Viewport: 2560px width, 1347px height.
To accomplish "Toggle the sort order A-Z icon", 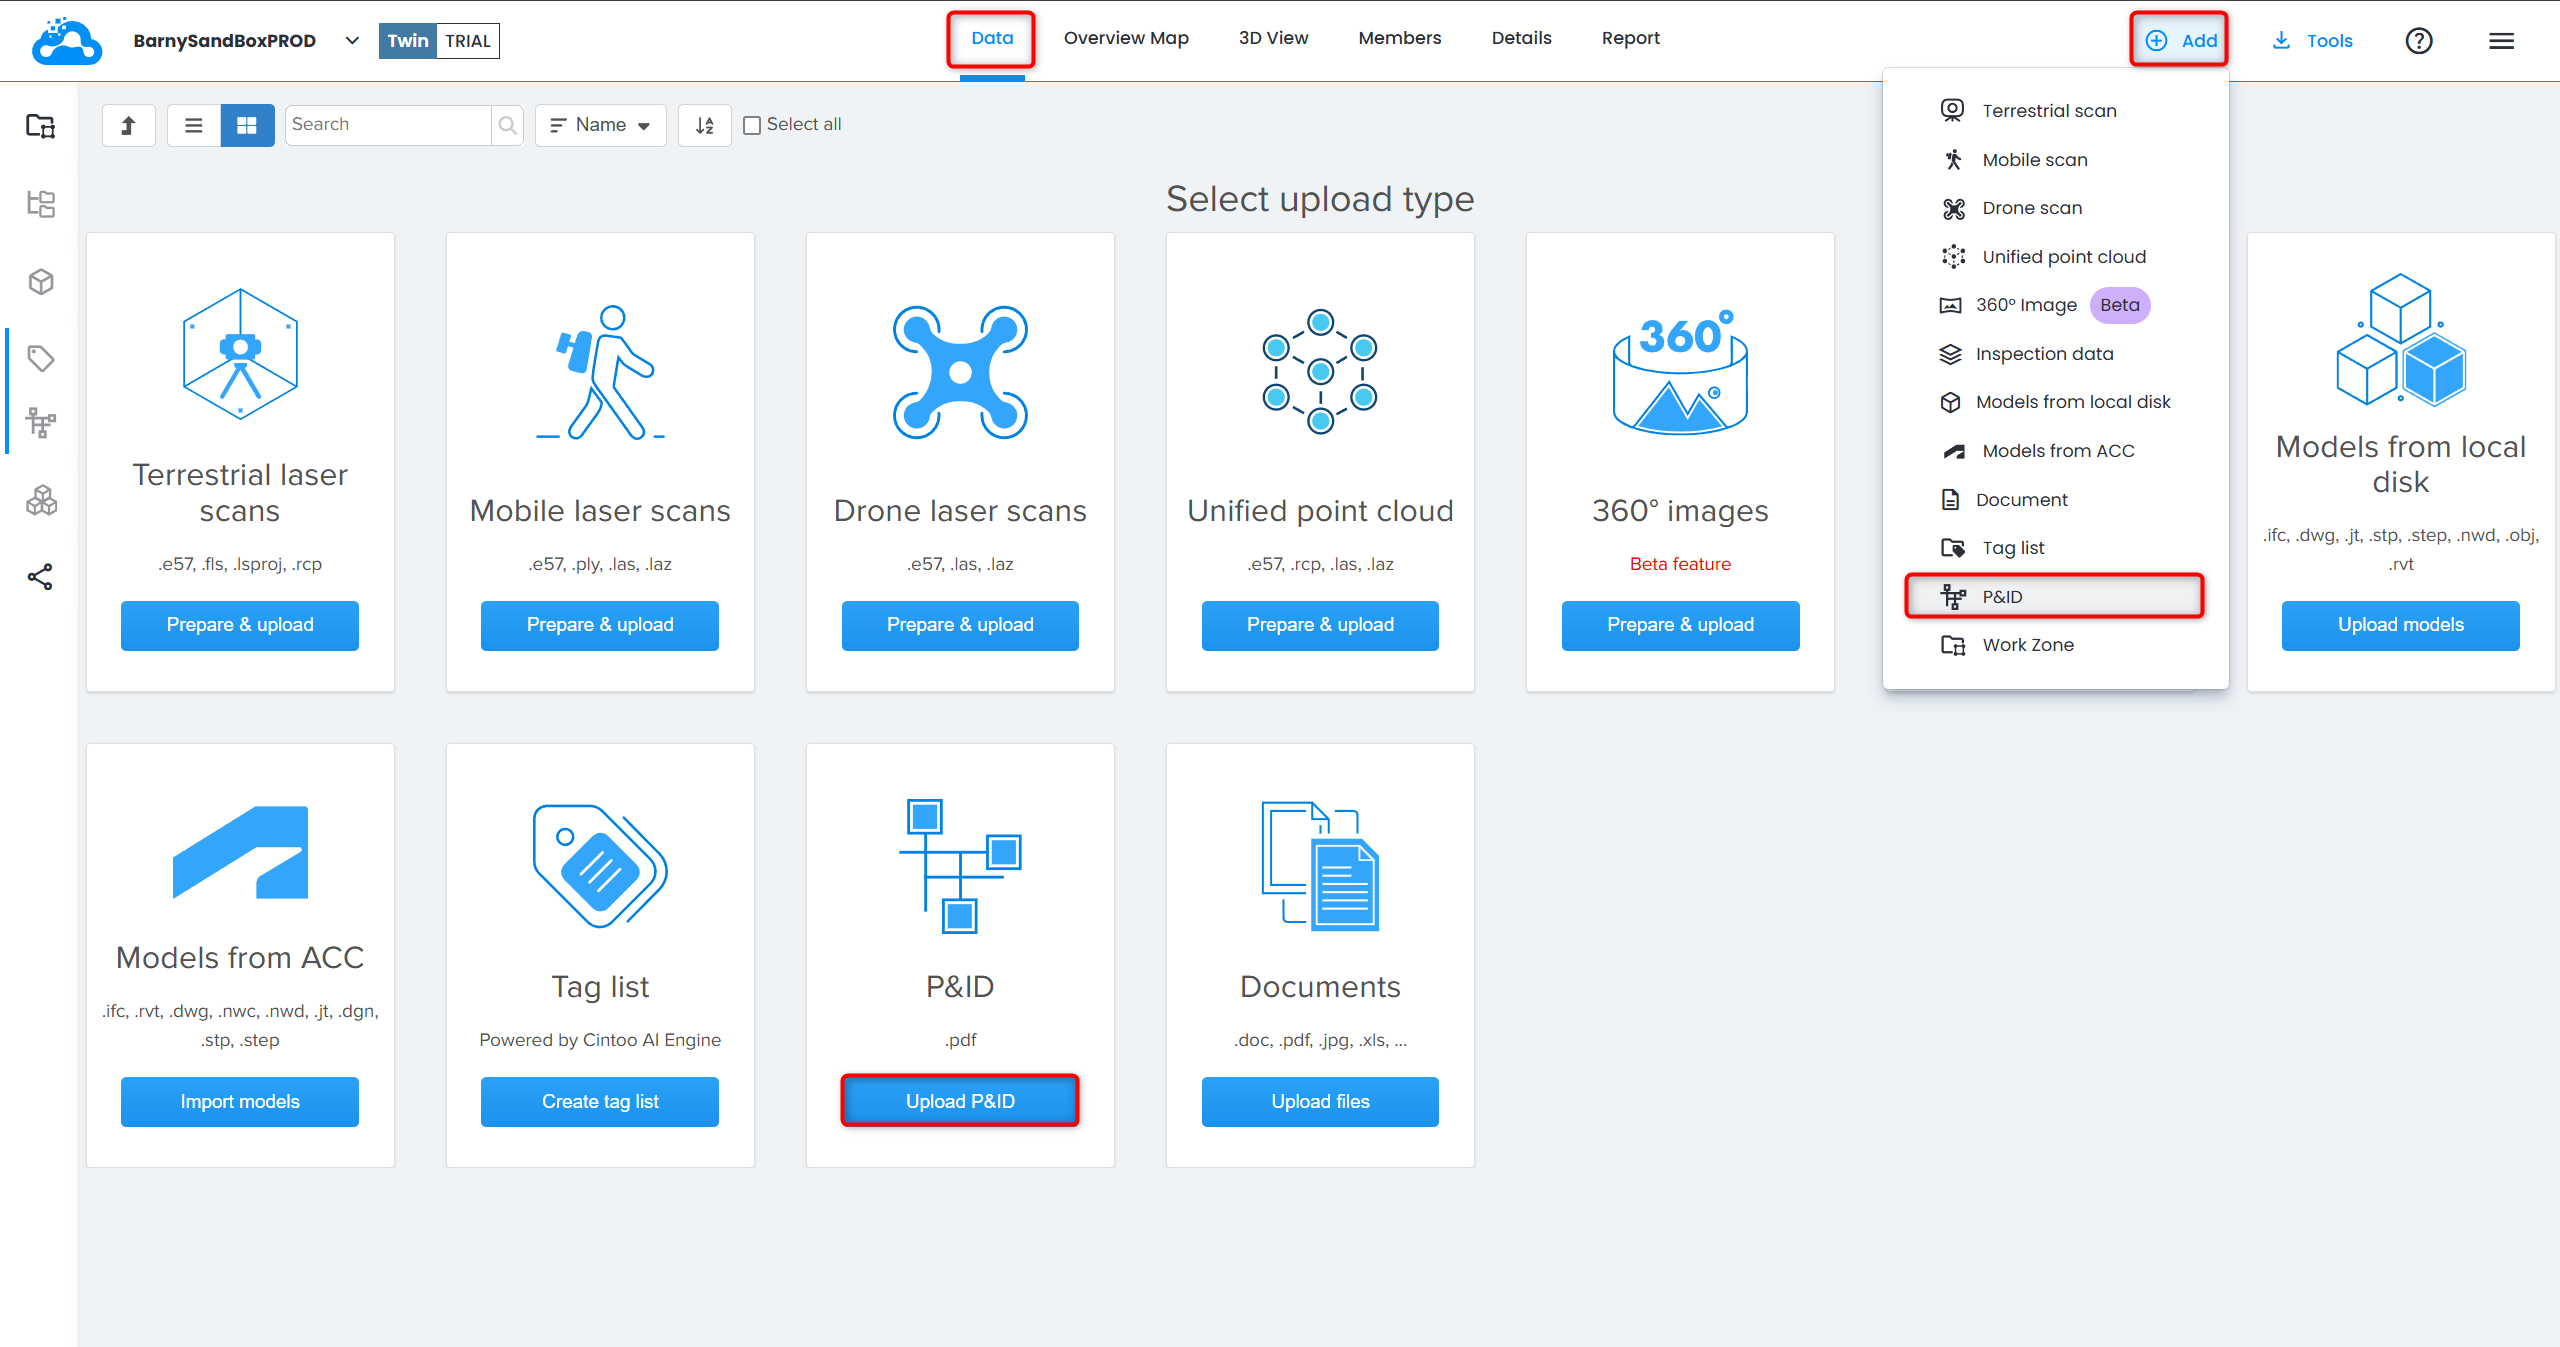I will 705,125.
